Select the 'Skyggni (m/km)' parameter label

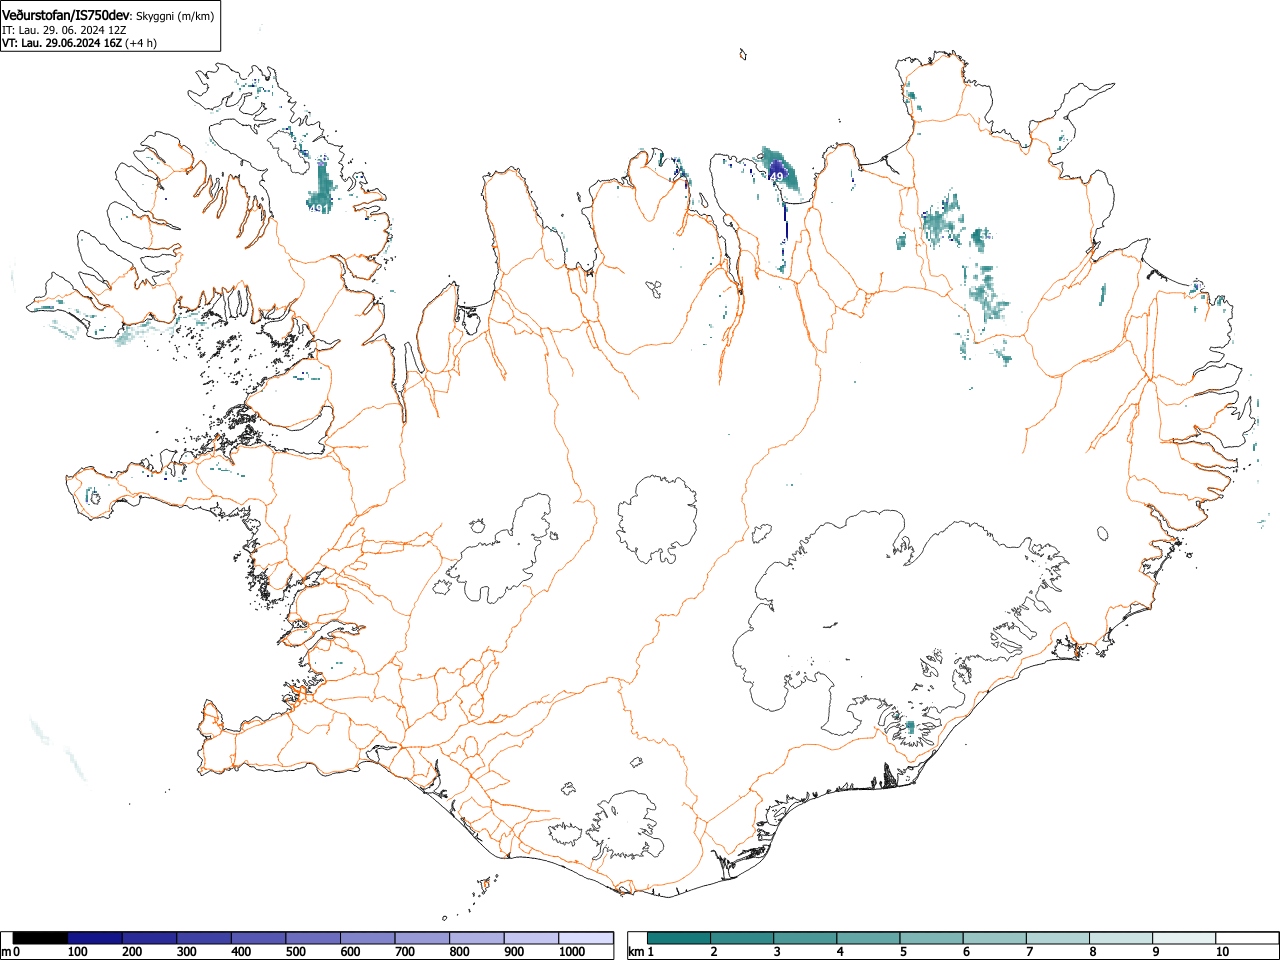(174, 16)
